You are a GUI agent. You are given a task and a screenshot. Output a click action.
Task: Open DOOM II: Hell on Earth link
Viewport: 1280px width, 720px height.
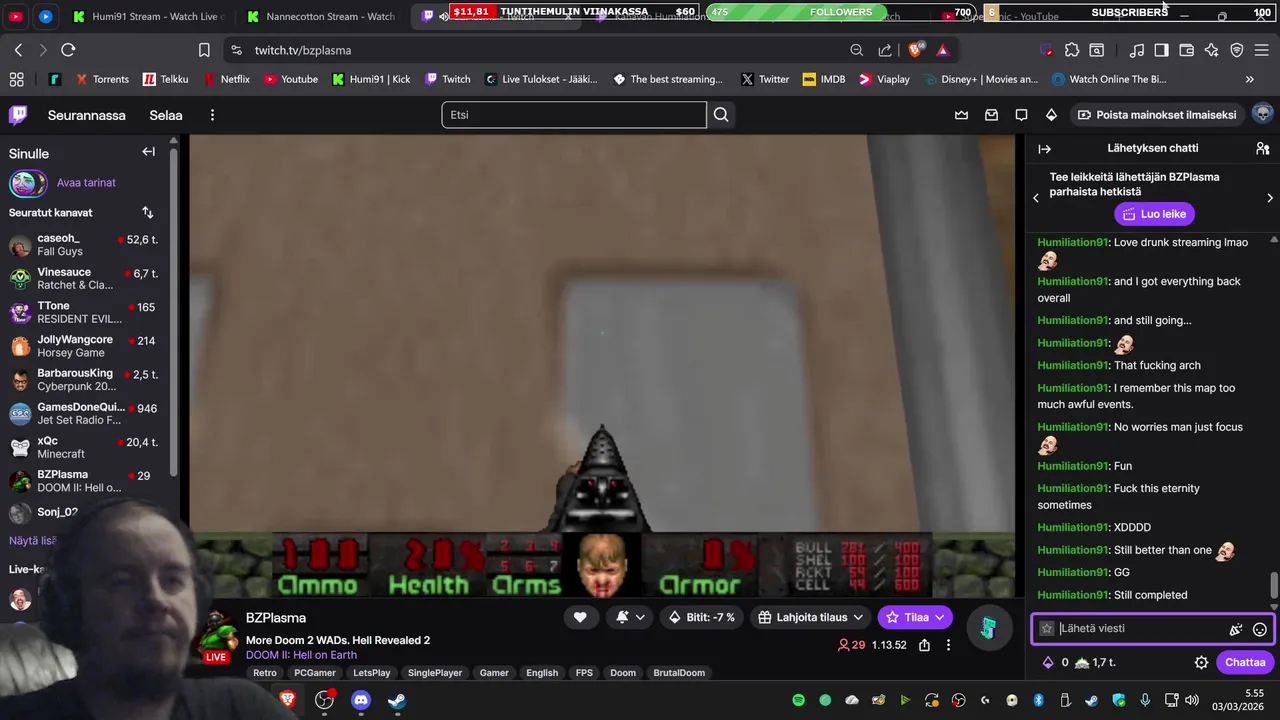pyautogui.click(x=301, y=655)
